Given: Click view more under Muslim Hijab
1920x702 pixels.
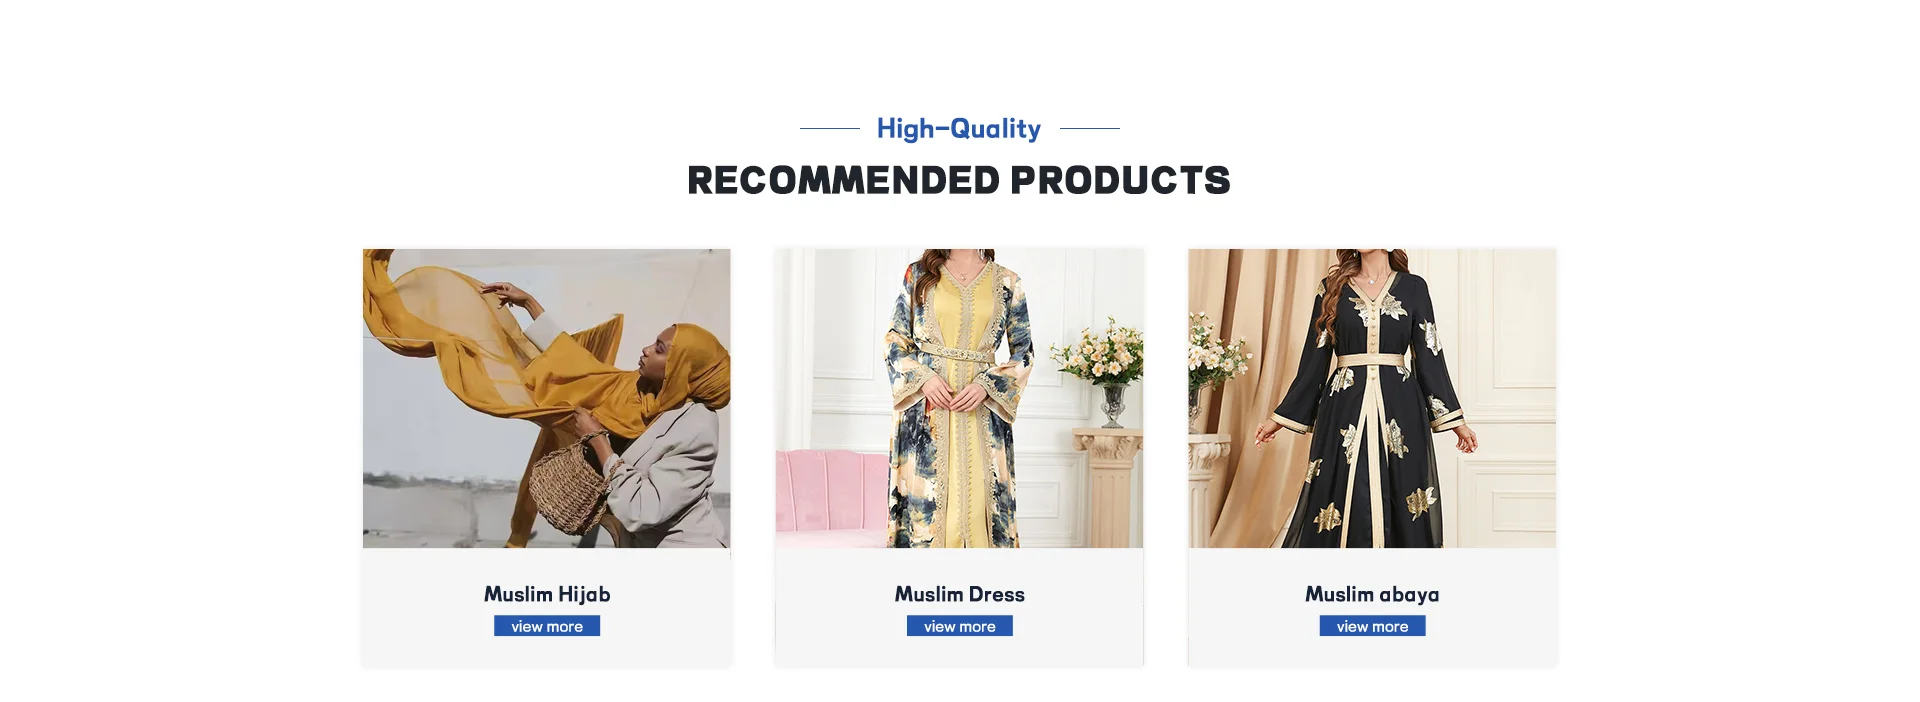Looking at the screenshot, I should [547, 626].
